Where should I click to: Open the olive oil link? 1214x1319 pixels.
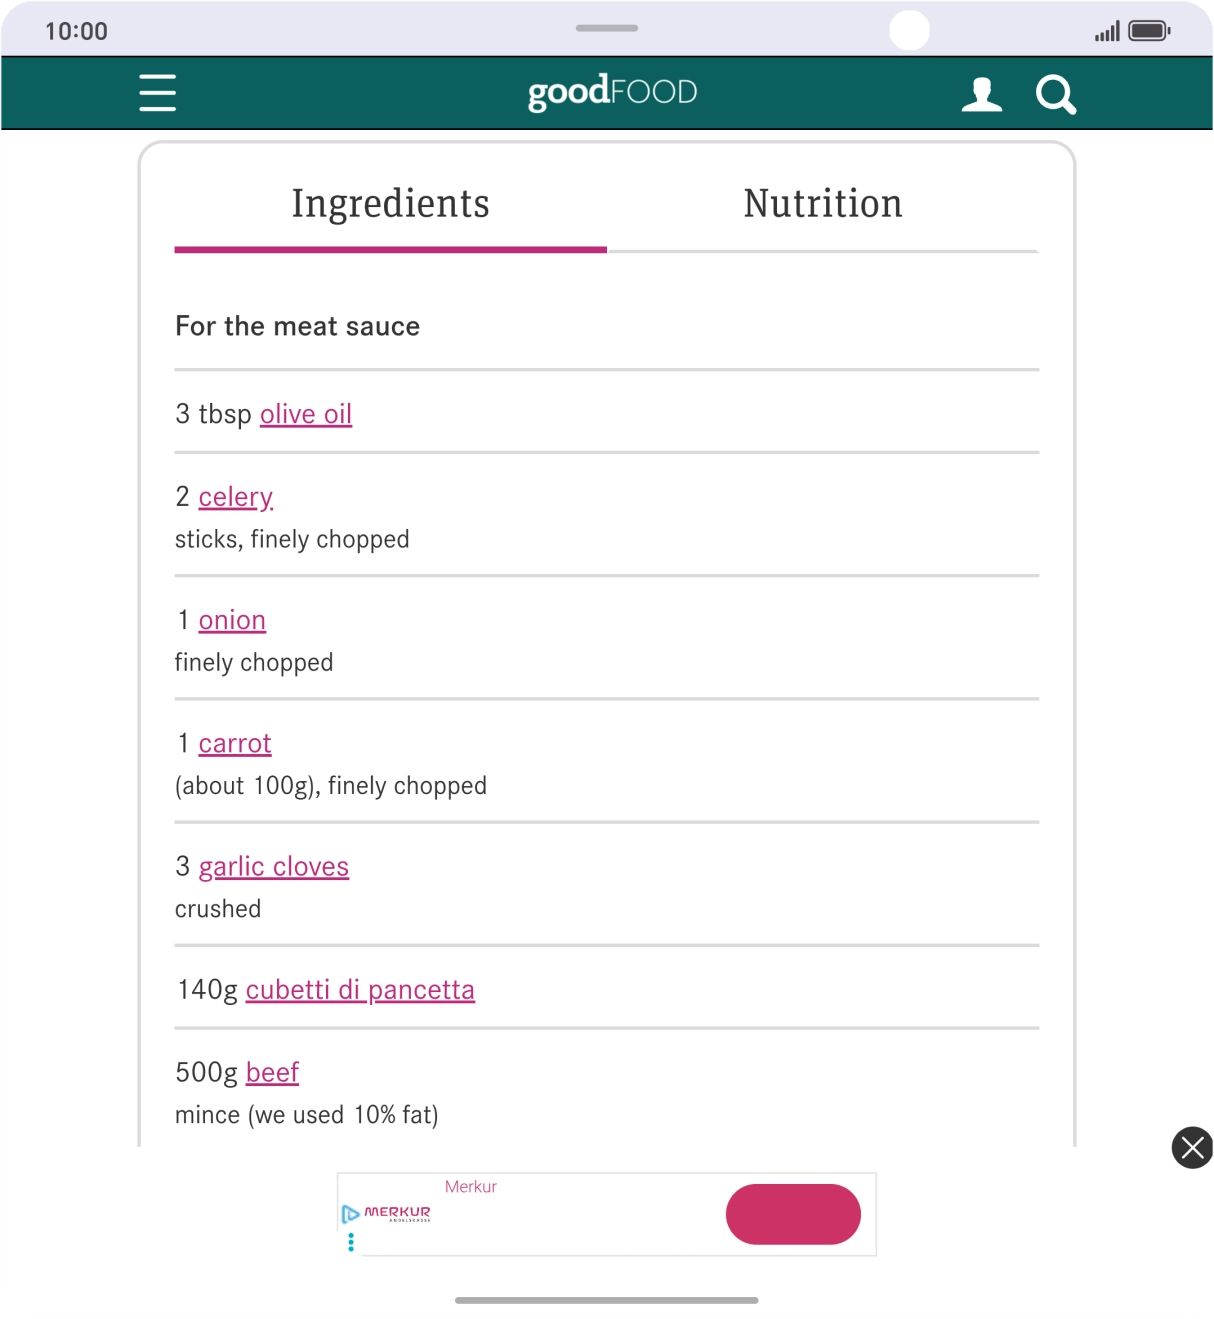point(306,414)
